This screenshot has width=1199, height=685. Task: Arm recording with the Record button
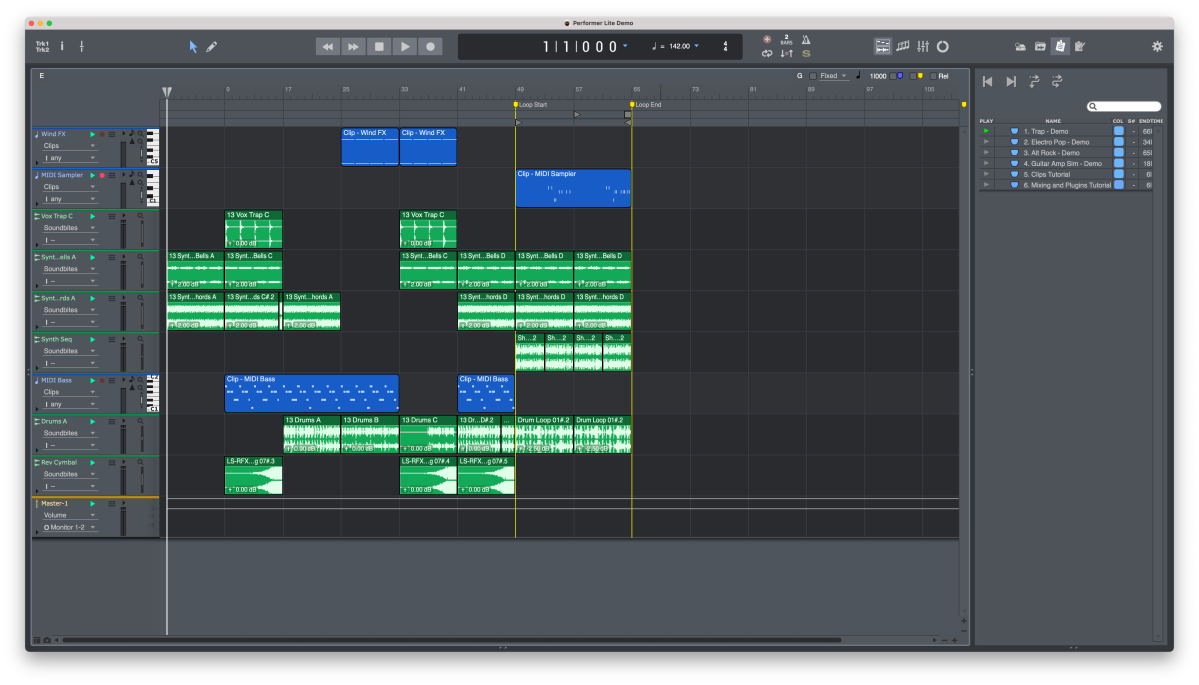[x=431, y=47]
